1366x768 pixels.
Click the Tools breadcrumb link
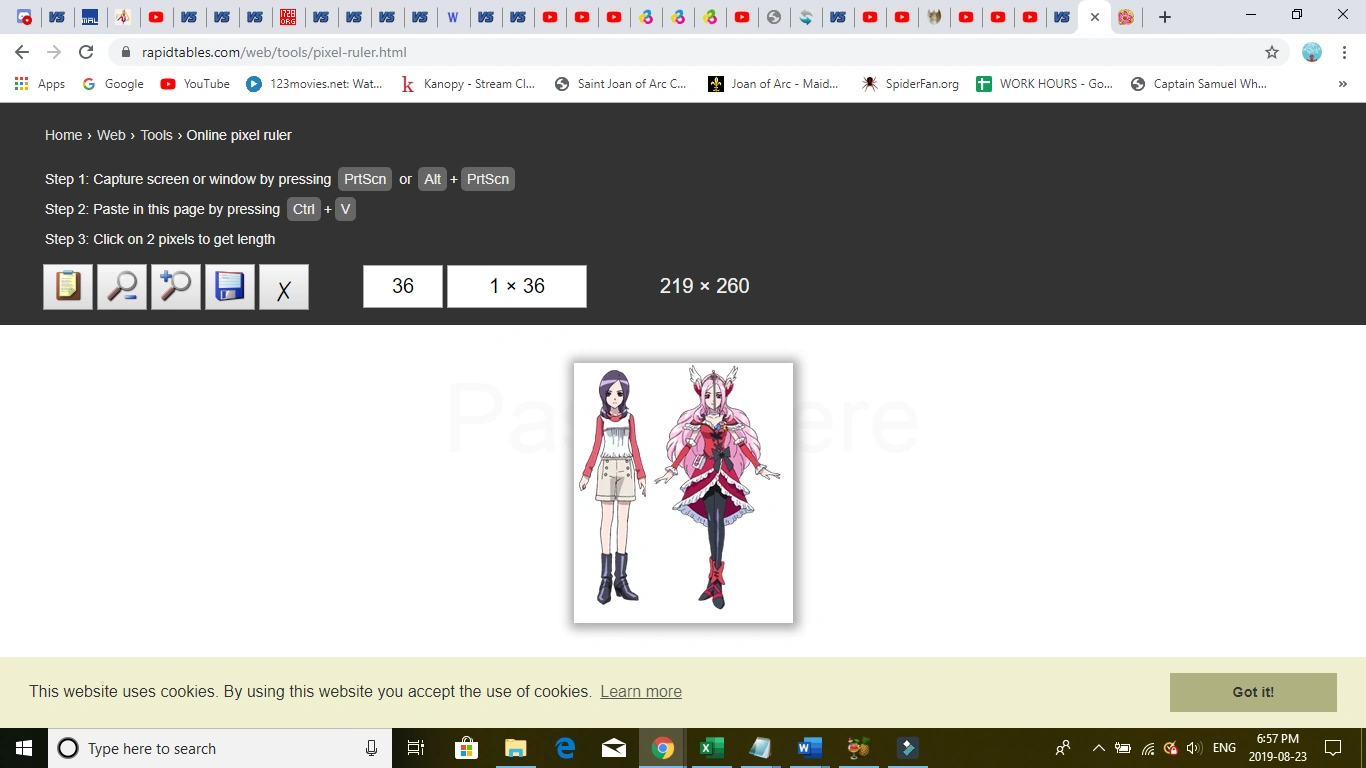pyautogui.click(x=156, y=135)
